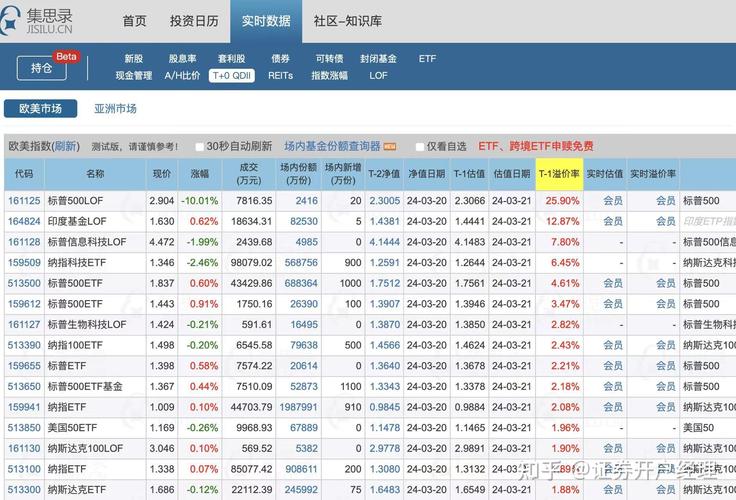Open fund code 159509 link

pyautogui.click(x=24, y=262)
